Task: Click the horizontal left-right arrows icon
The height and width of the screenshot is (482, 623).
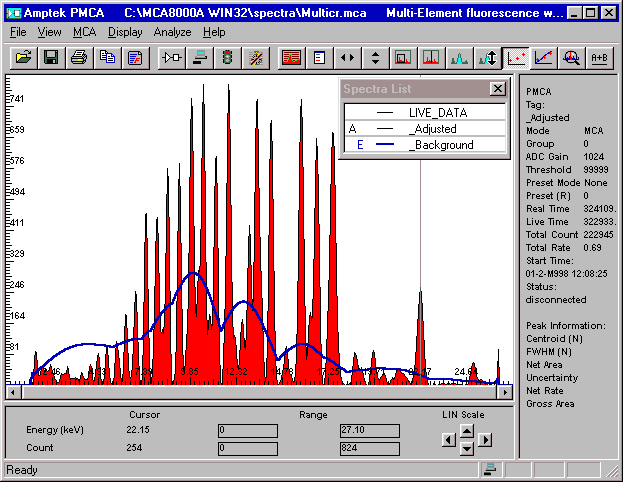Action: tap(347, 58)
